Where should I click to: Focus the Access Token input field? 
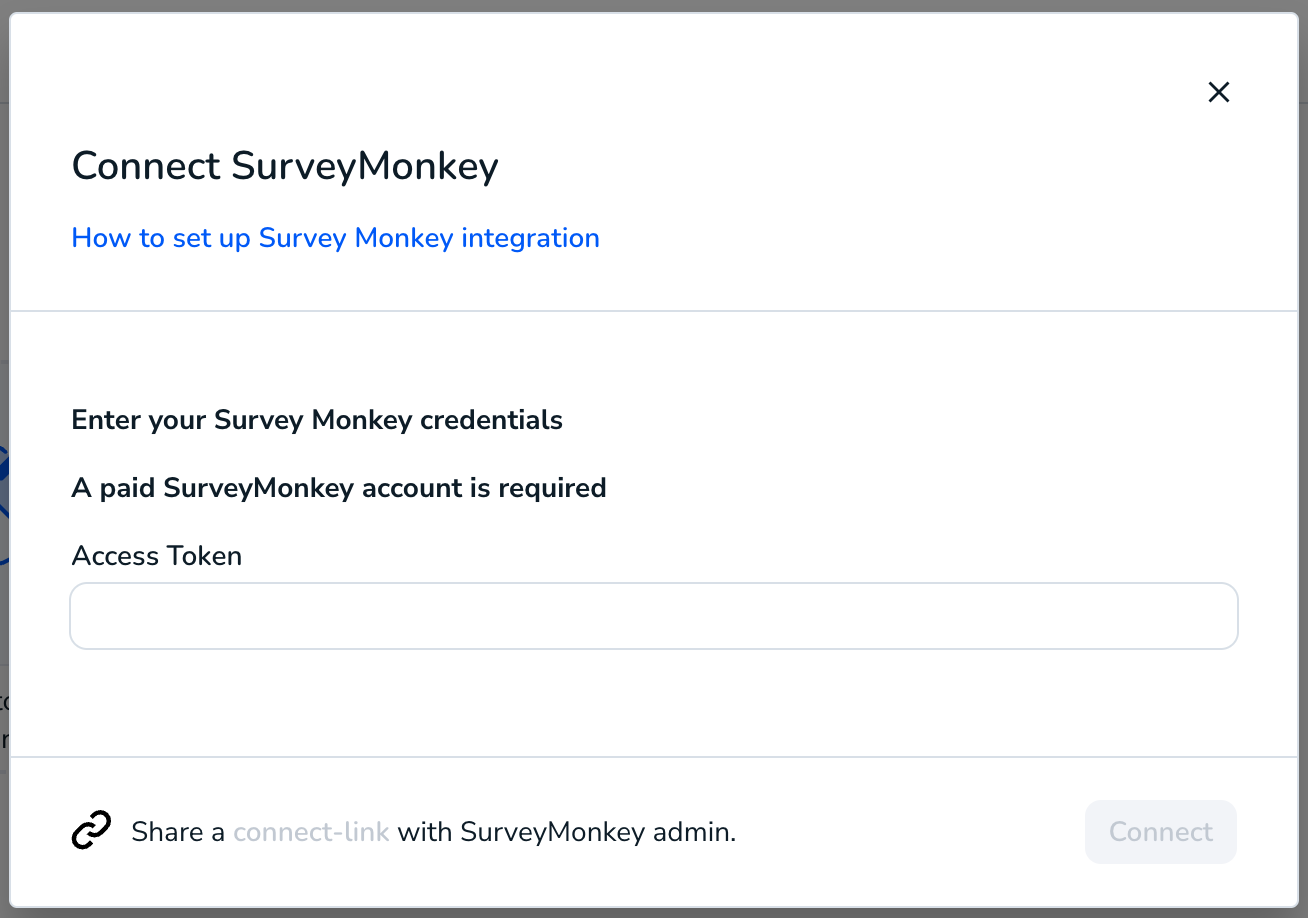(654, 616)
